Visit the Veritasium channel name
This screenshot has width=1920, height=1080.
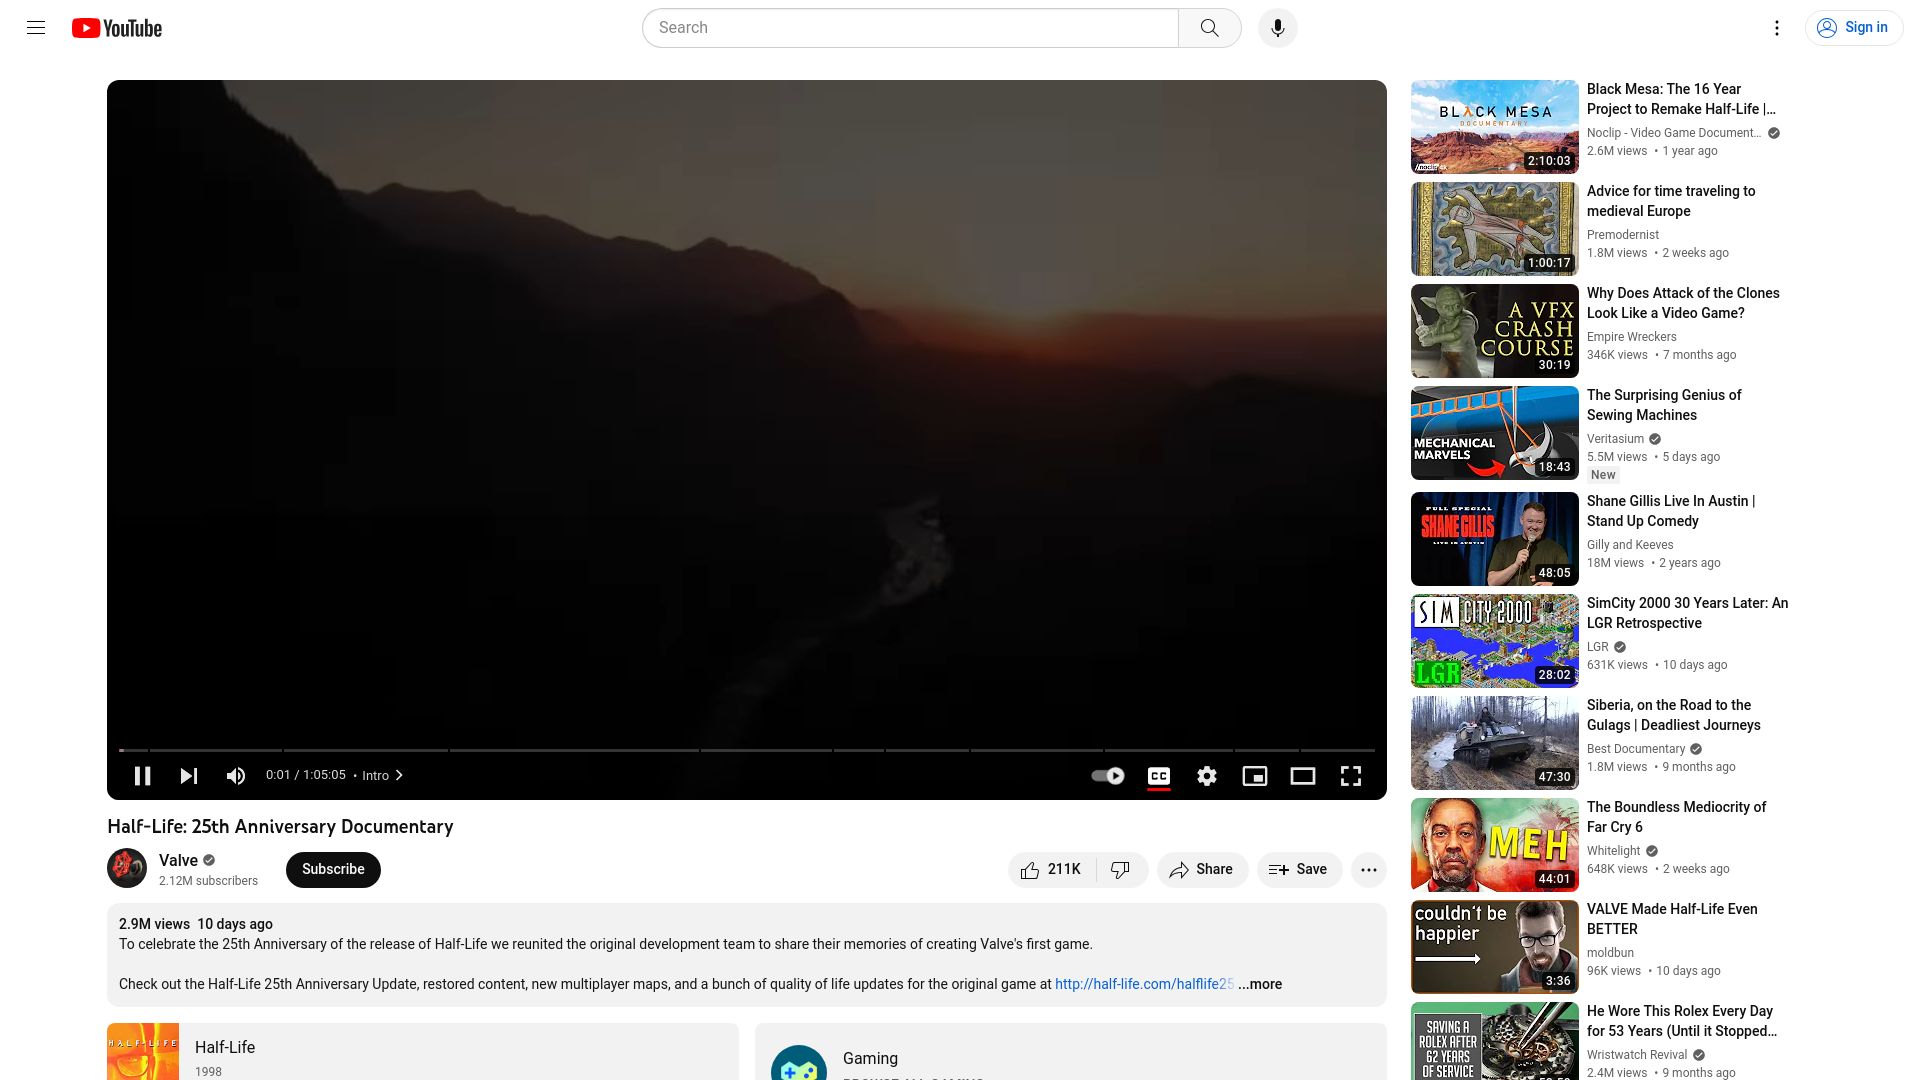(x=1615, y=439)
